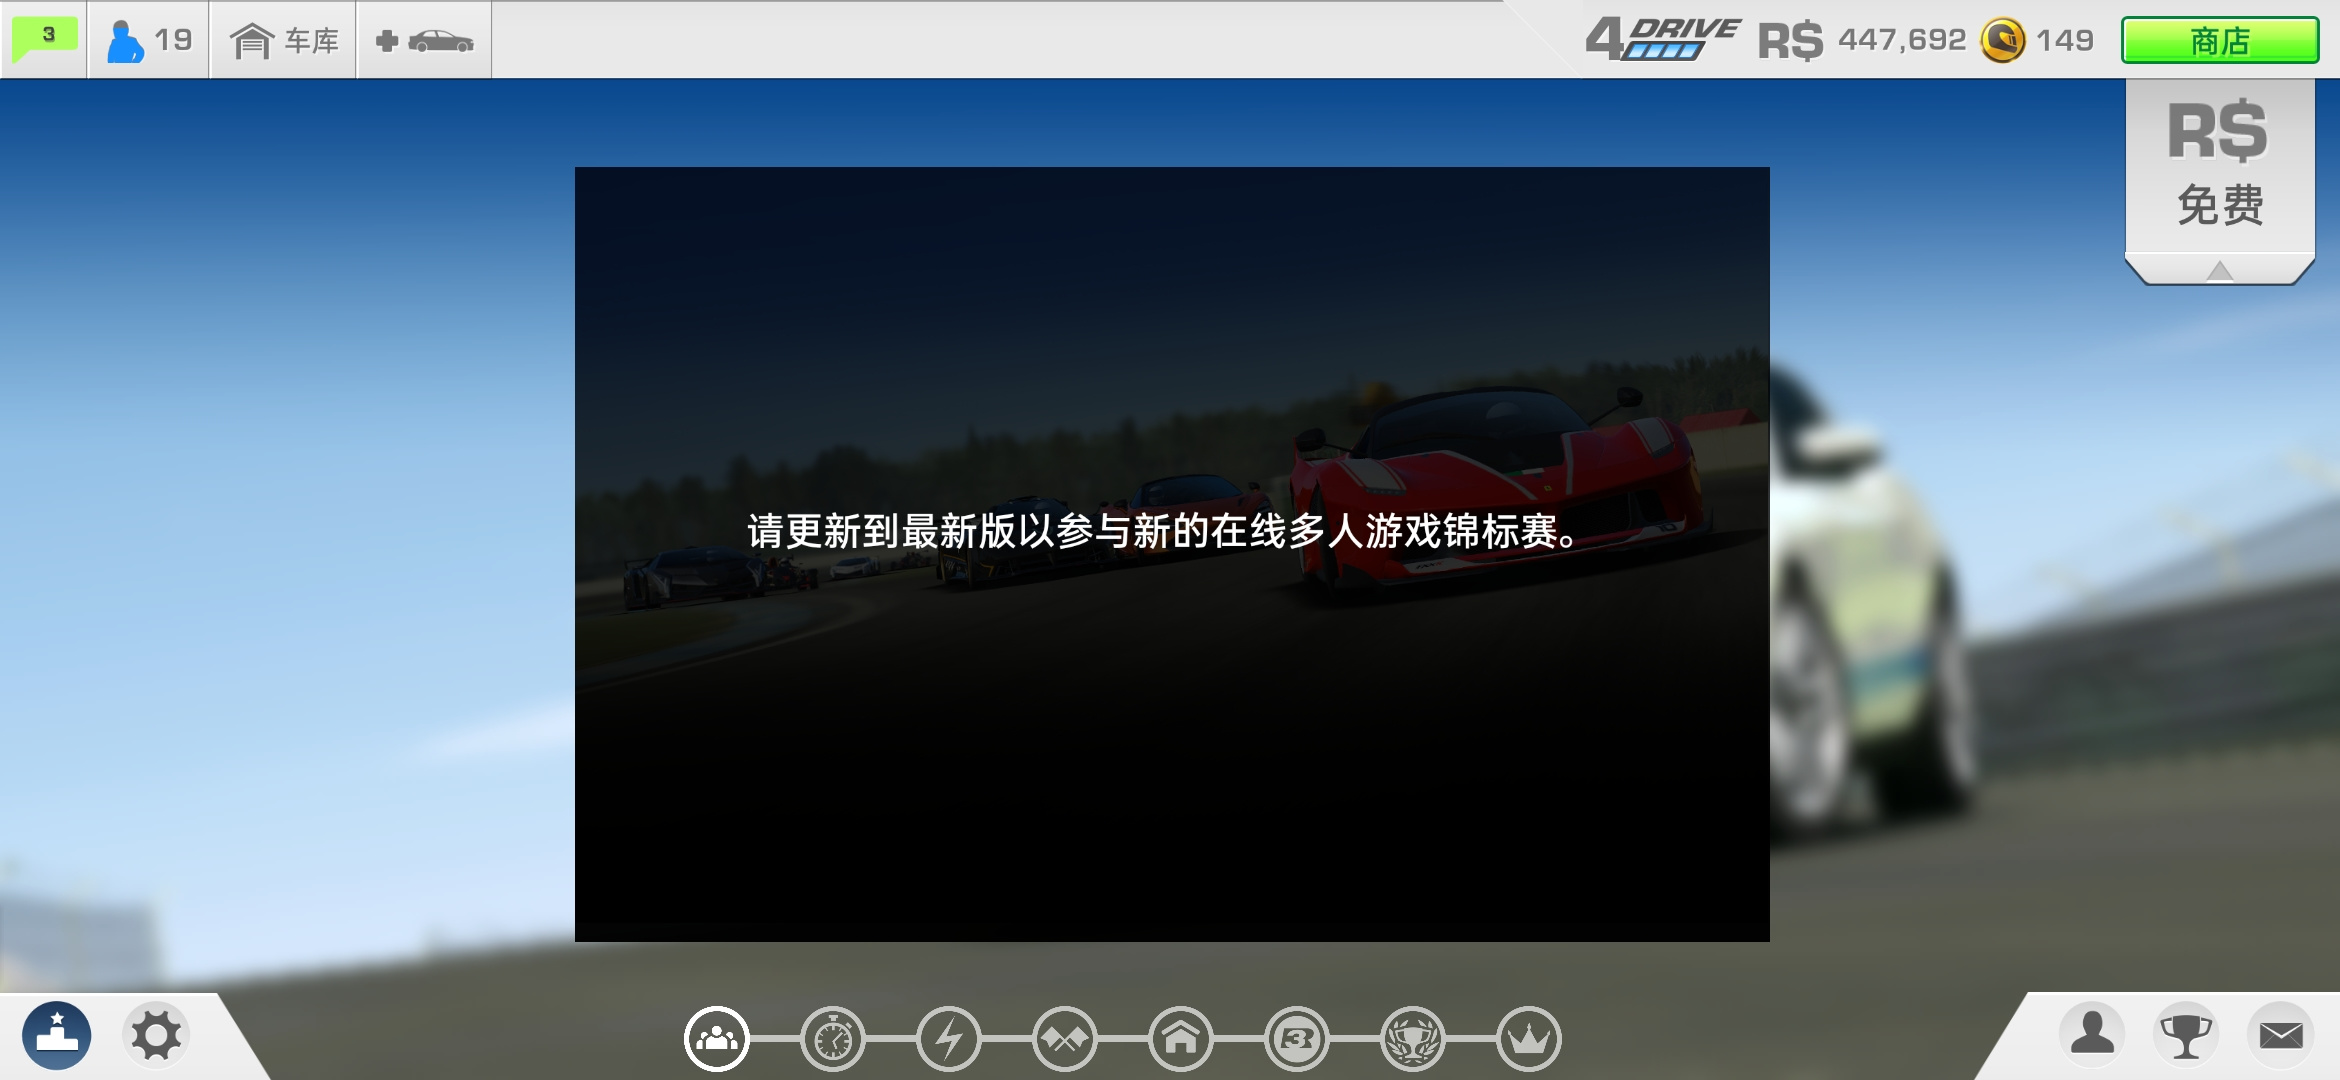Open the green 商店 store button

(x=2220, y=41)
